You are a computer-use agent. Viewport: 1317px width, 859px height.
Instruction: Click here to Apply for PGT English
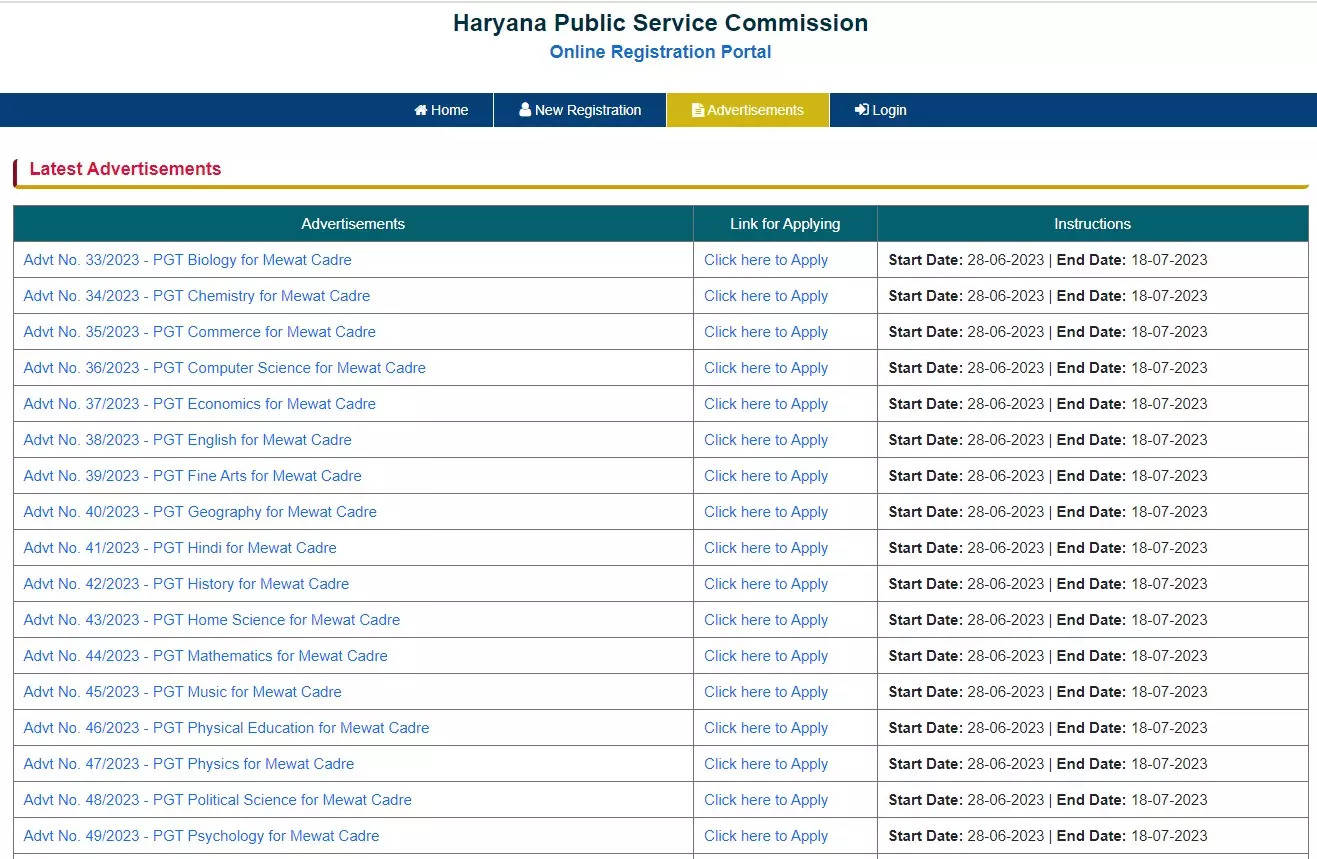tap(766, 440)
